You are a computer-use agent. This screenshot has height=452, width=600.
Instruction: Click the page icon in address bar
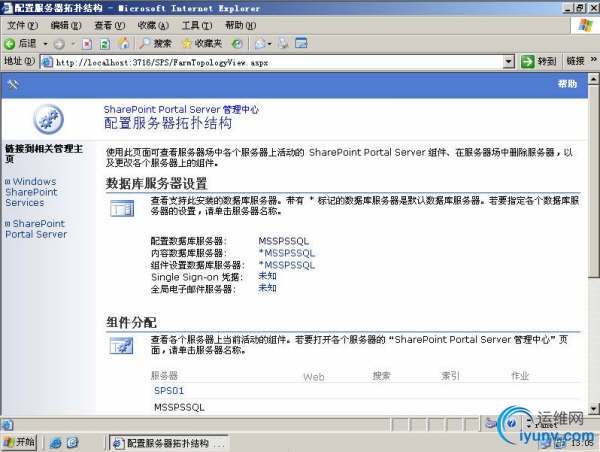[47, 62]
